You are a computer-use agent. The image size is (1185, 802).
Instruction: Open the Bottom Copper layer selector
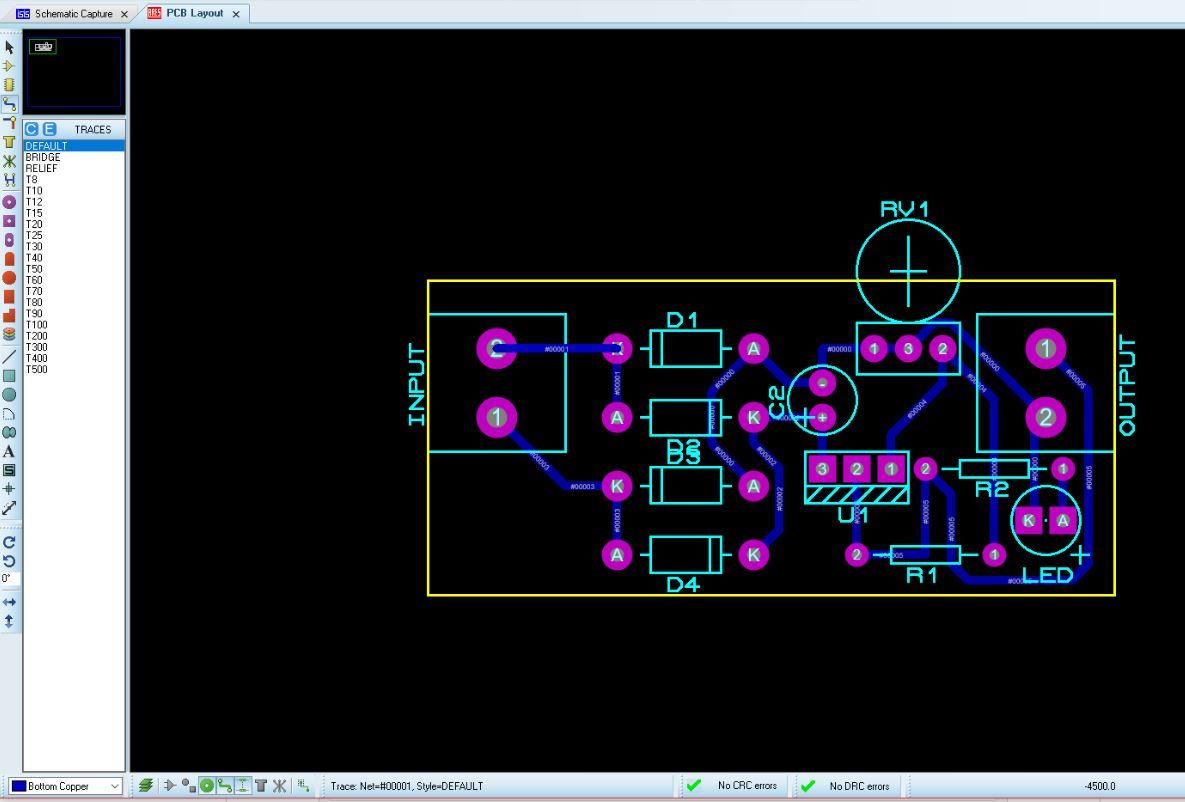pyautogui.click(x=114, y=786)
